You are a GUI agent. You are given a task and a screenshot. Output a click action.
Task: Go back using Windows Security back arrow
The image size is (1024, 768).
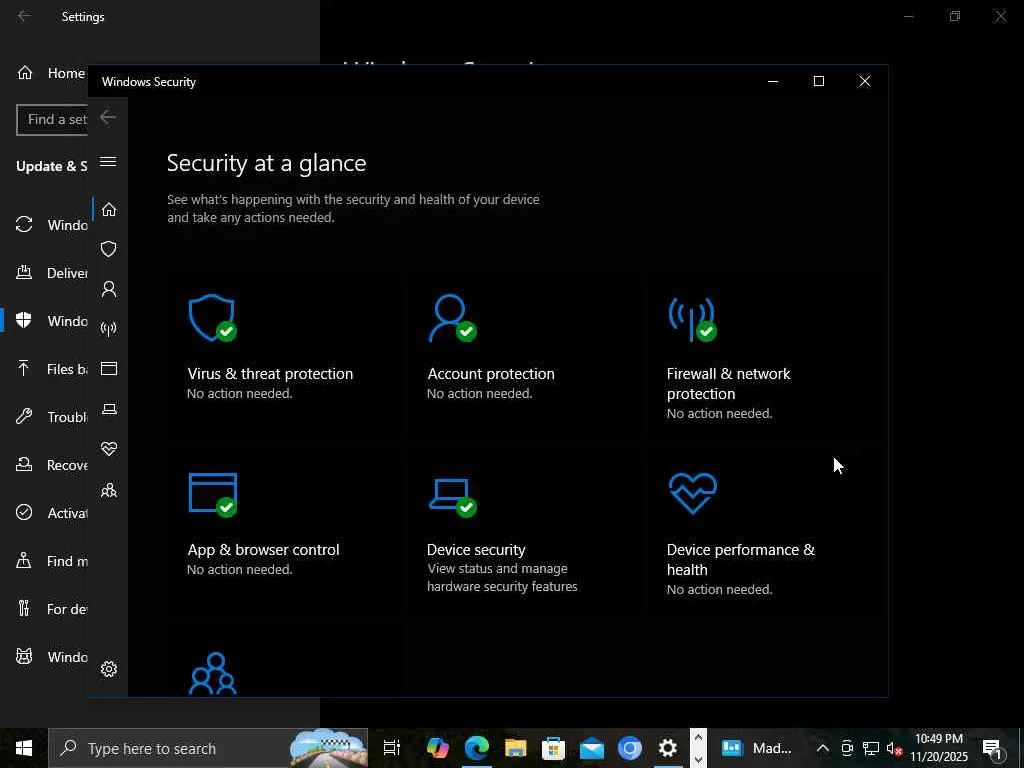tap(108, 118)
